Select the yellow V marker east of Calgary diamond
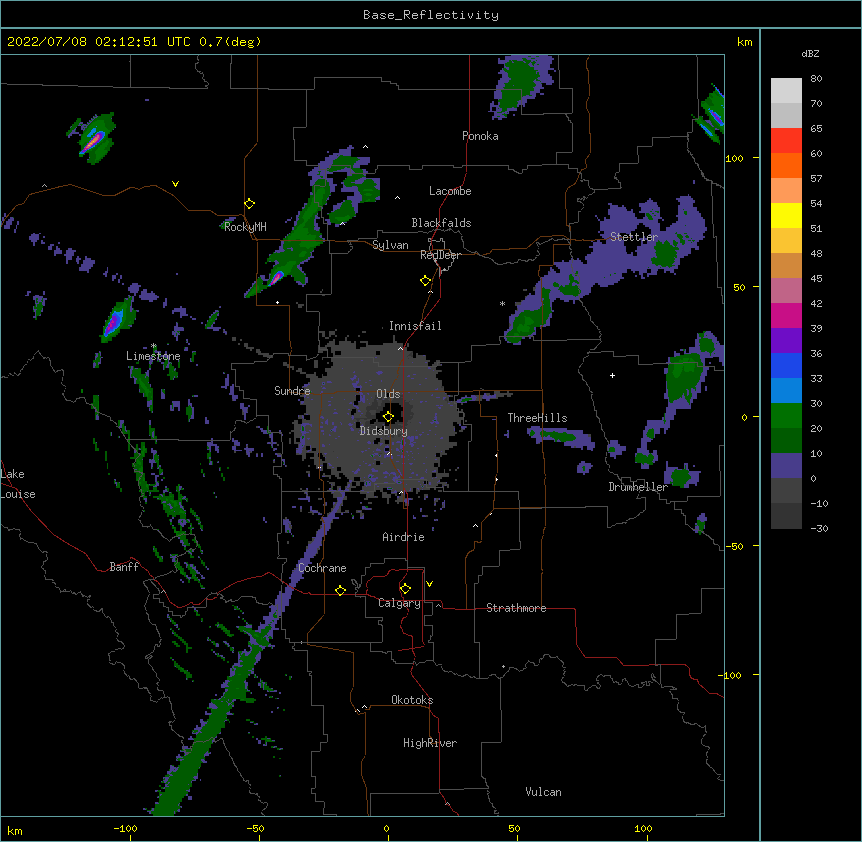The image size is (862, 842). point(429,584)
